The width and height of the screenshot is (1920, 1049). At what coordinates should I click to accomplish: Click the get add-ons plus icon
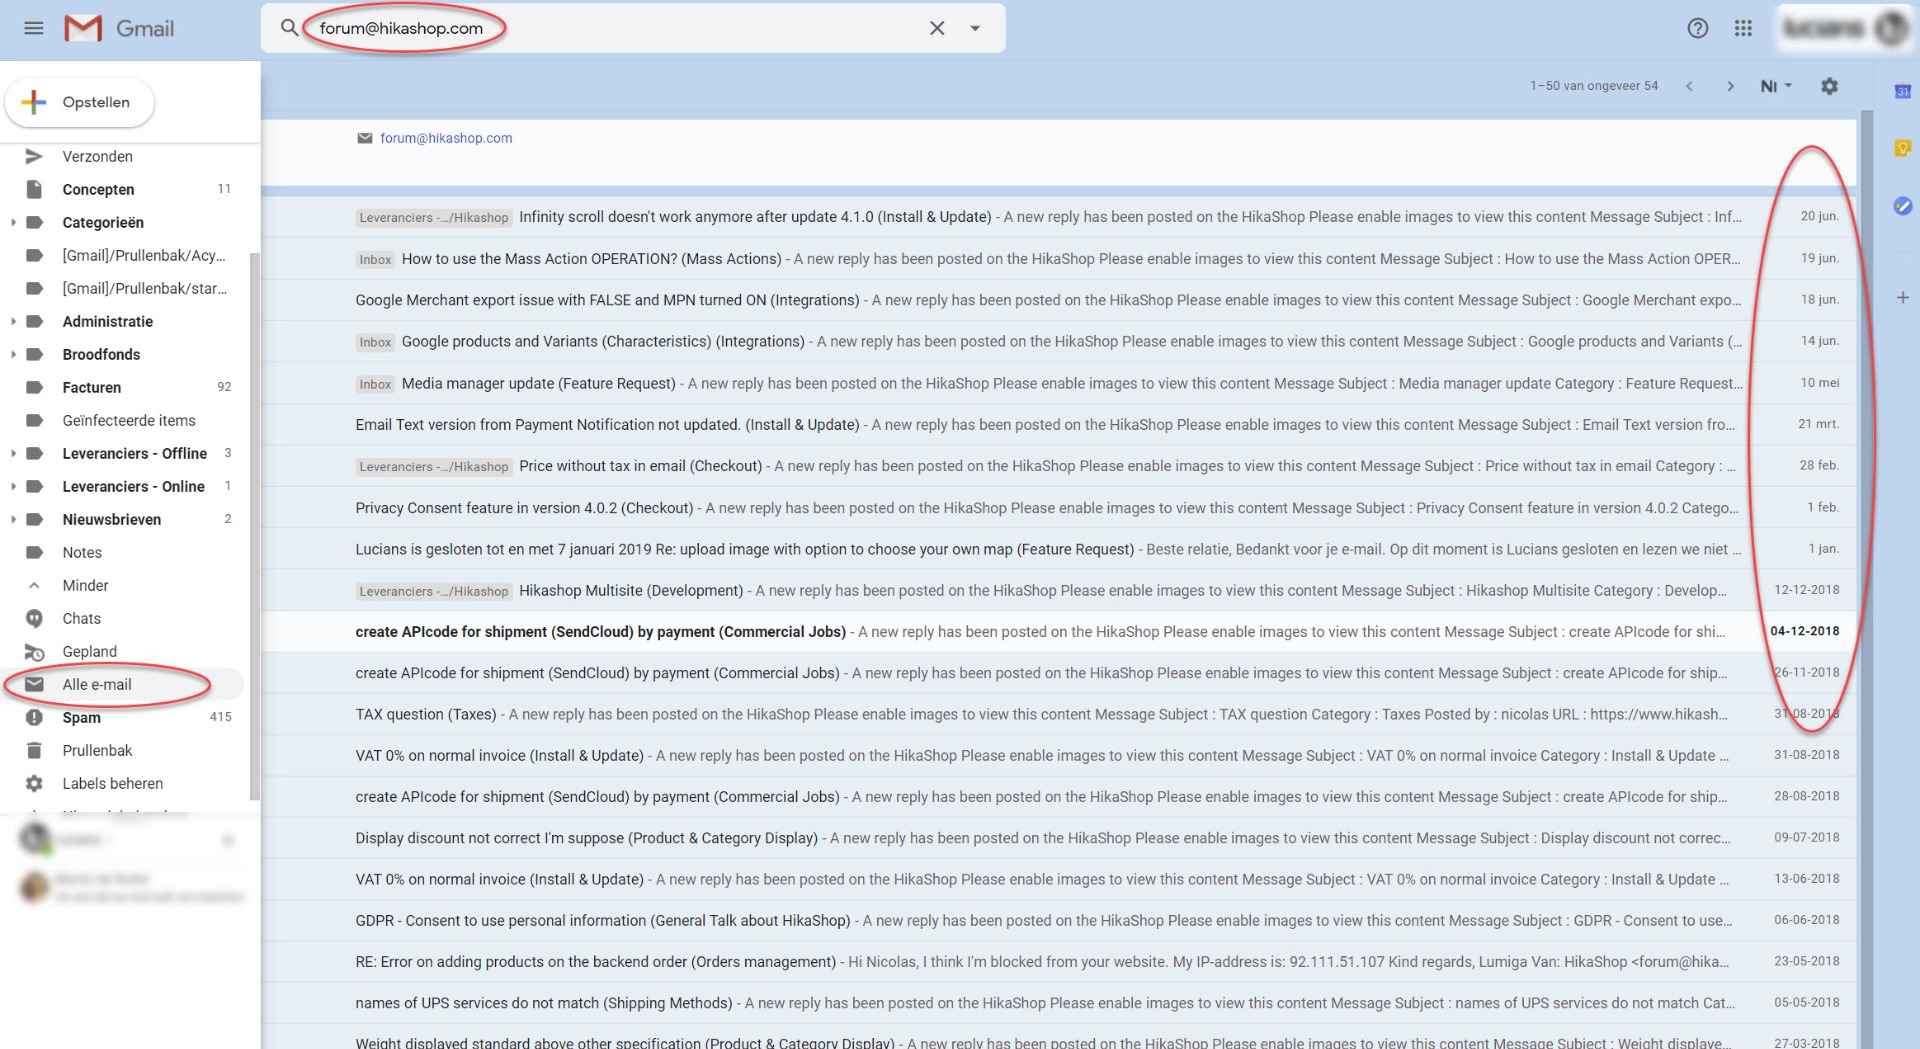(1902, 297)
